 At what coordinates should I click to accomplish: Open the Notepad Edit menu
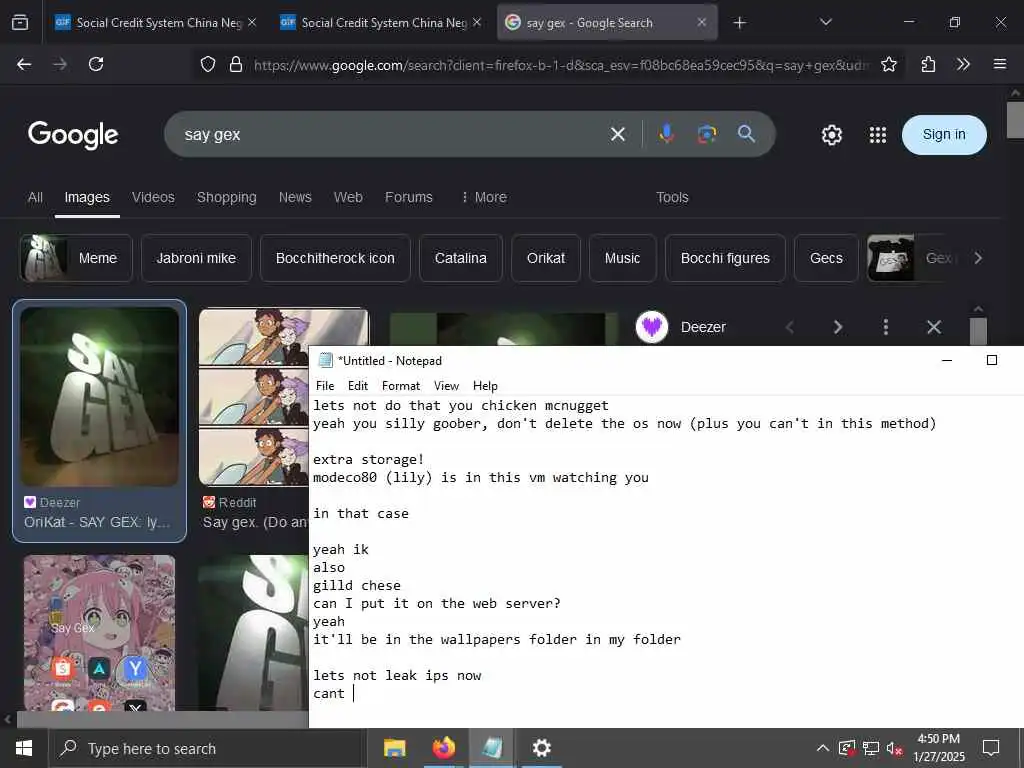[x=358, y=386]
